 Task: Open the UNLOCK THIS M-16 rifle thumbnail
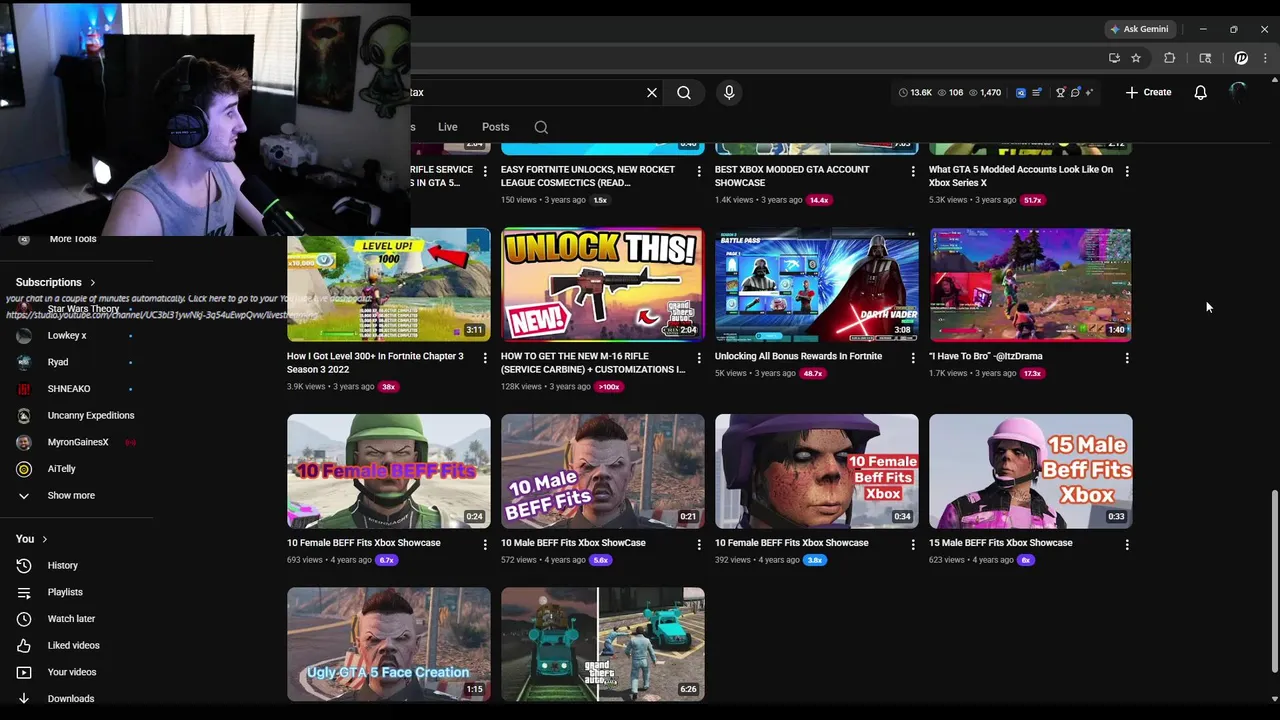(x=603, y=284)
